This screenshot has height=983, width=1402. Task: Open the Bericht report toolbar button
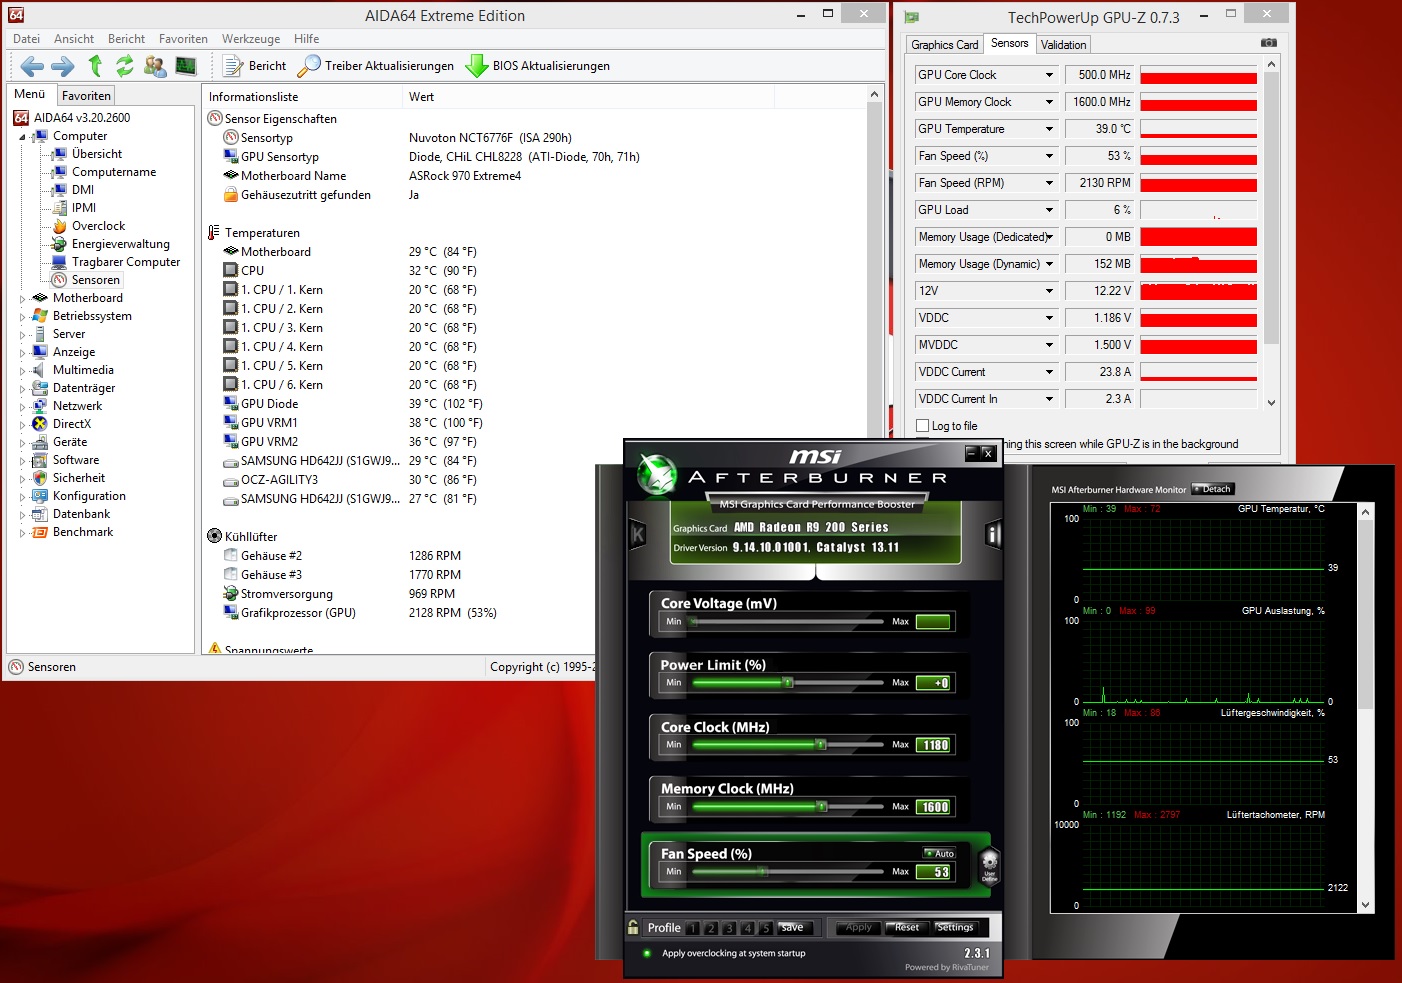click(255, 66)
